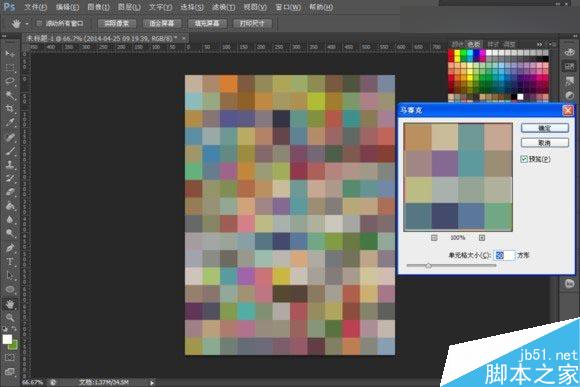The width and height of the screenshot is (580, 387).
Task: Switch to the 色板 swatches tab
Action: [474, 44]
